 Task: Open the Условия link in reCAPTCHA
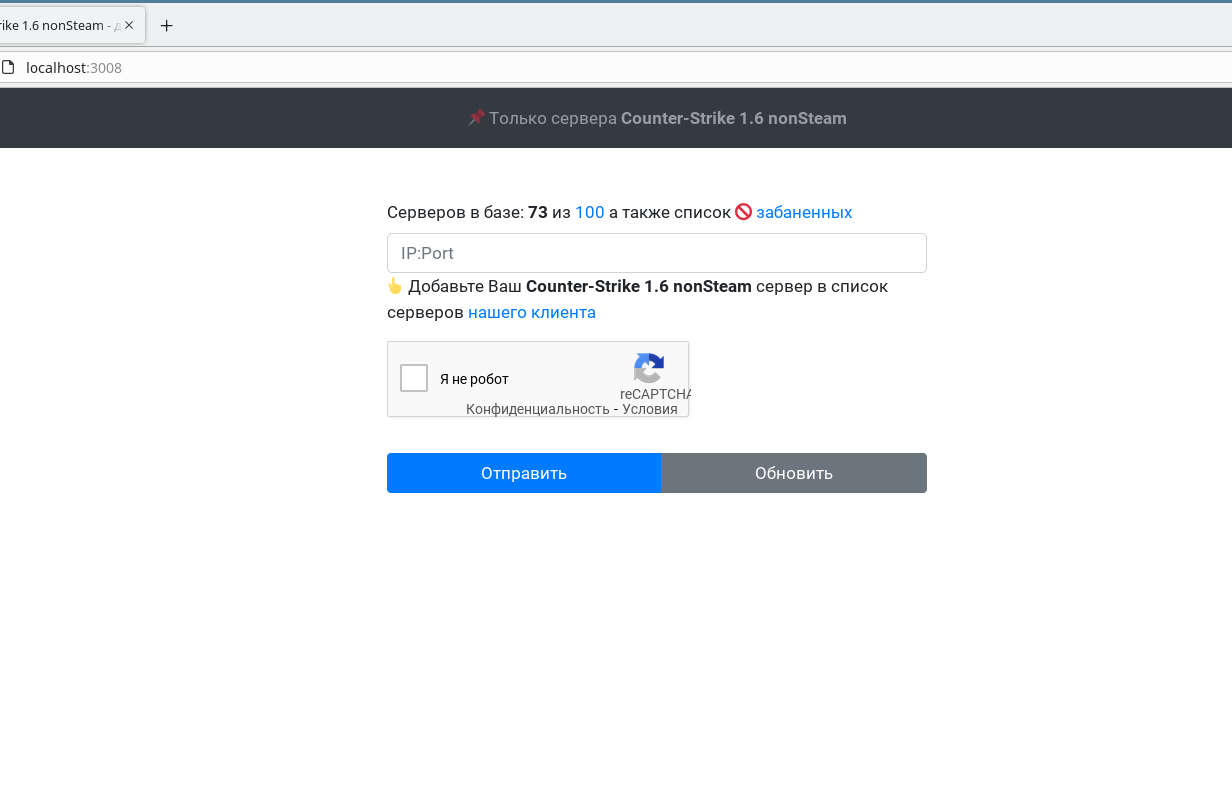click(x=650, y=409)
